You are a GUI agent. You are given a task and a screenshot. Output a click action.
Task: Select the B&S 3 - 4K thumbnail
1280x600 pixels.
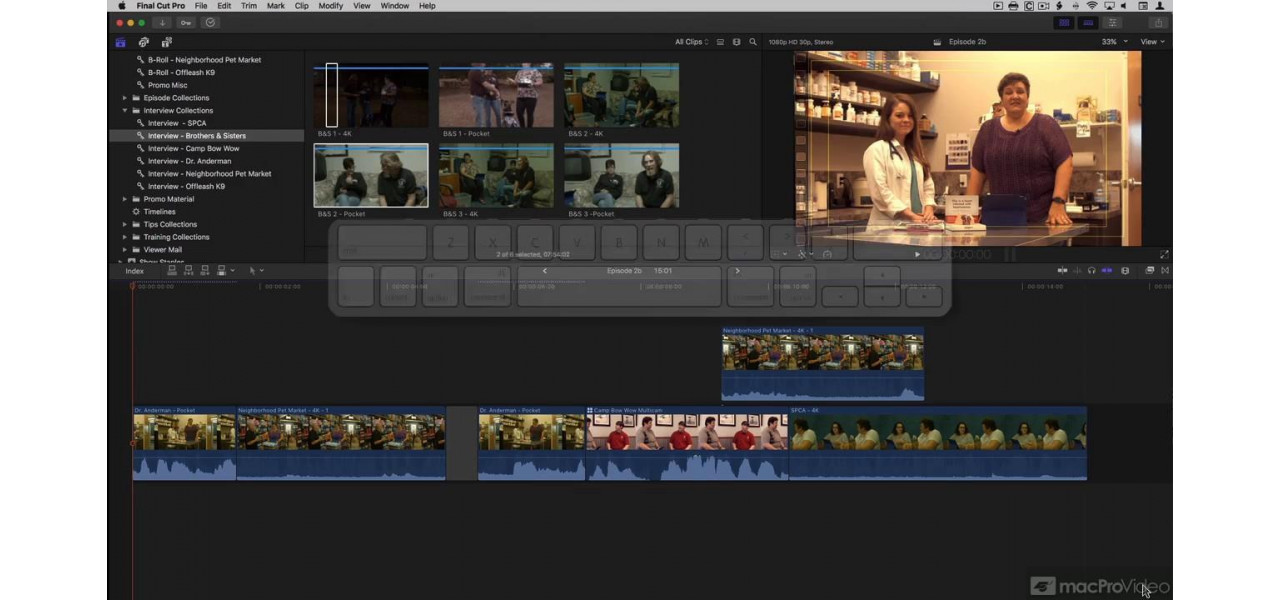pos(496,176)
